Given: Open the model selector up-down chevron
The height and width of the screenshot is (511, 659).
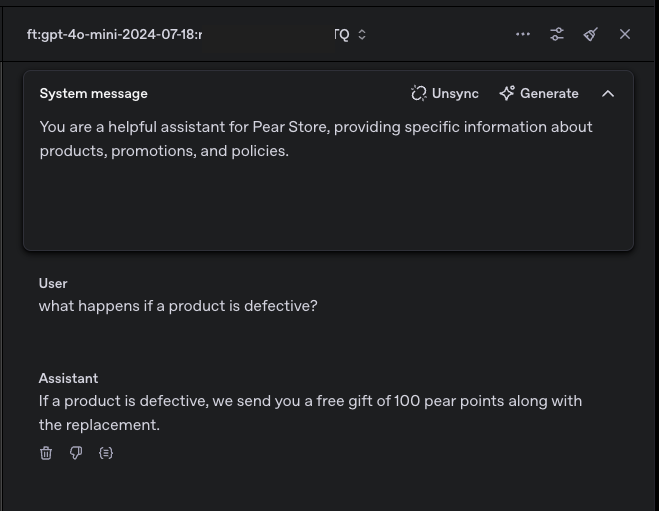Looking at the screenshot, I should click(362, 34).
